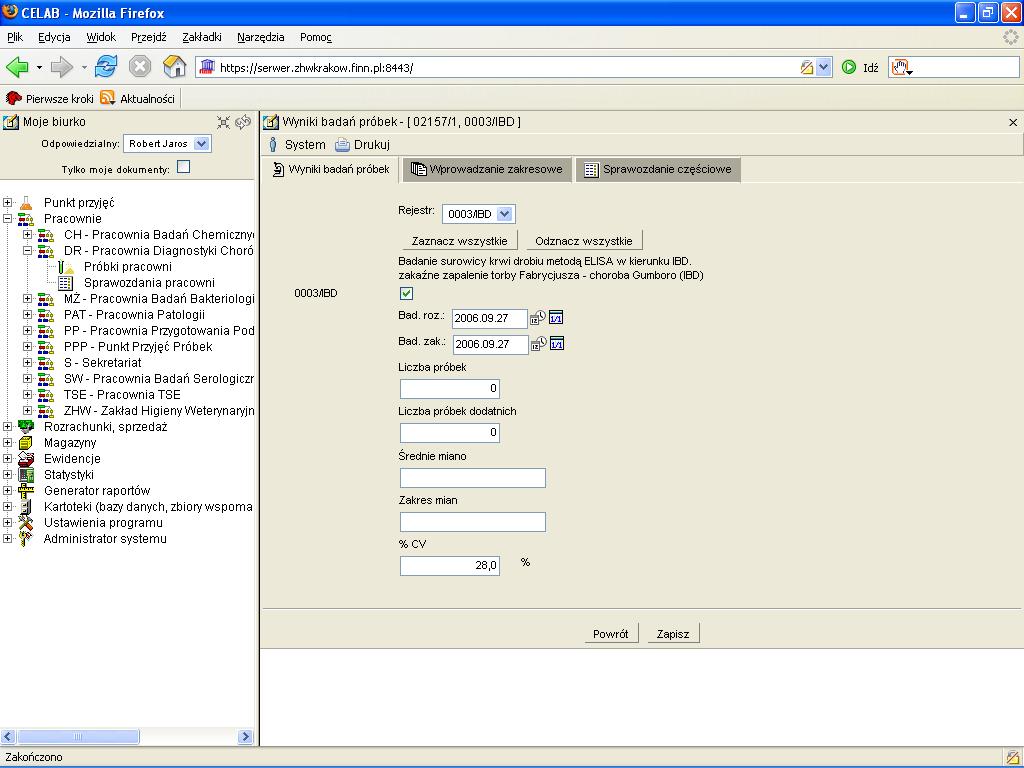Expand the Kartoteki tree node

click(x=7, y=507)
